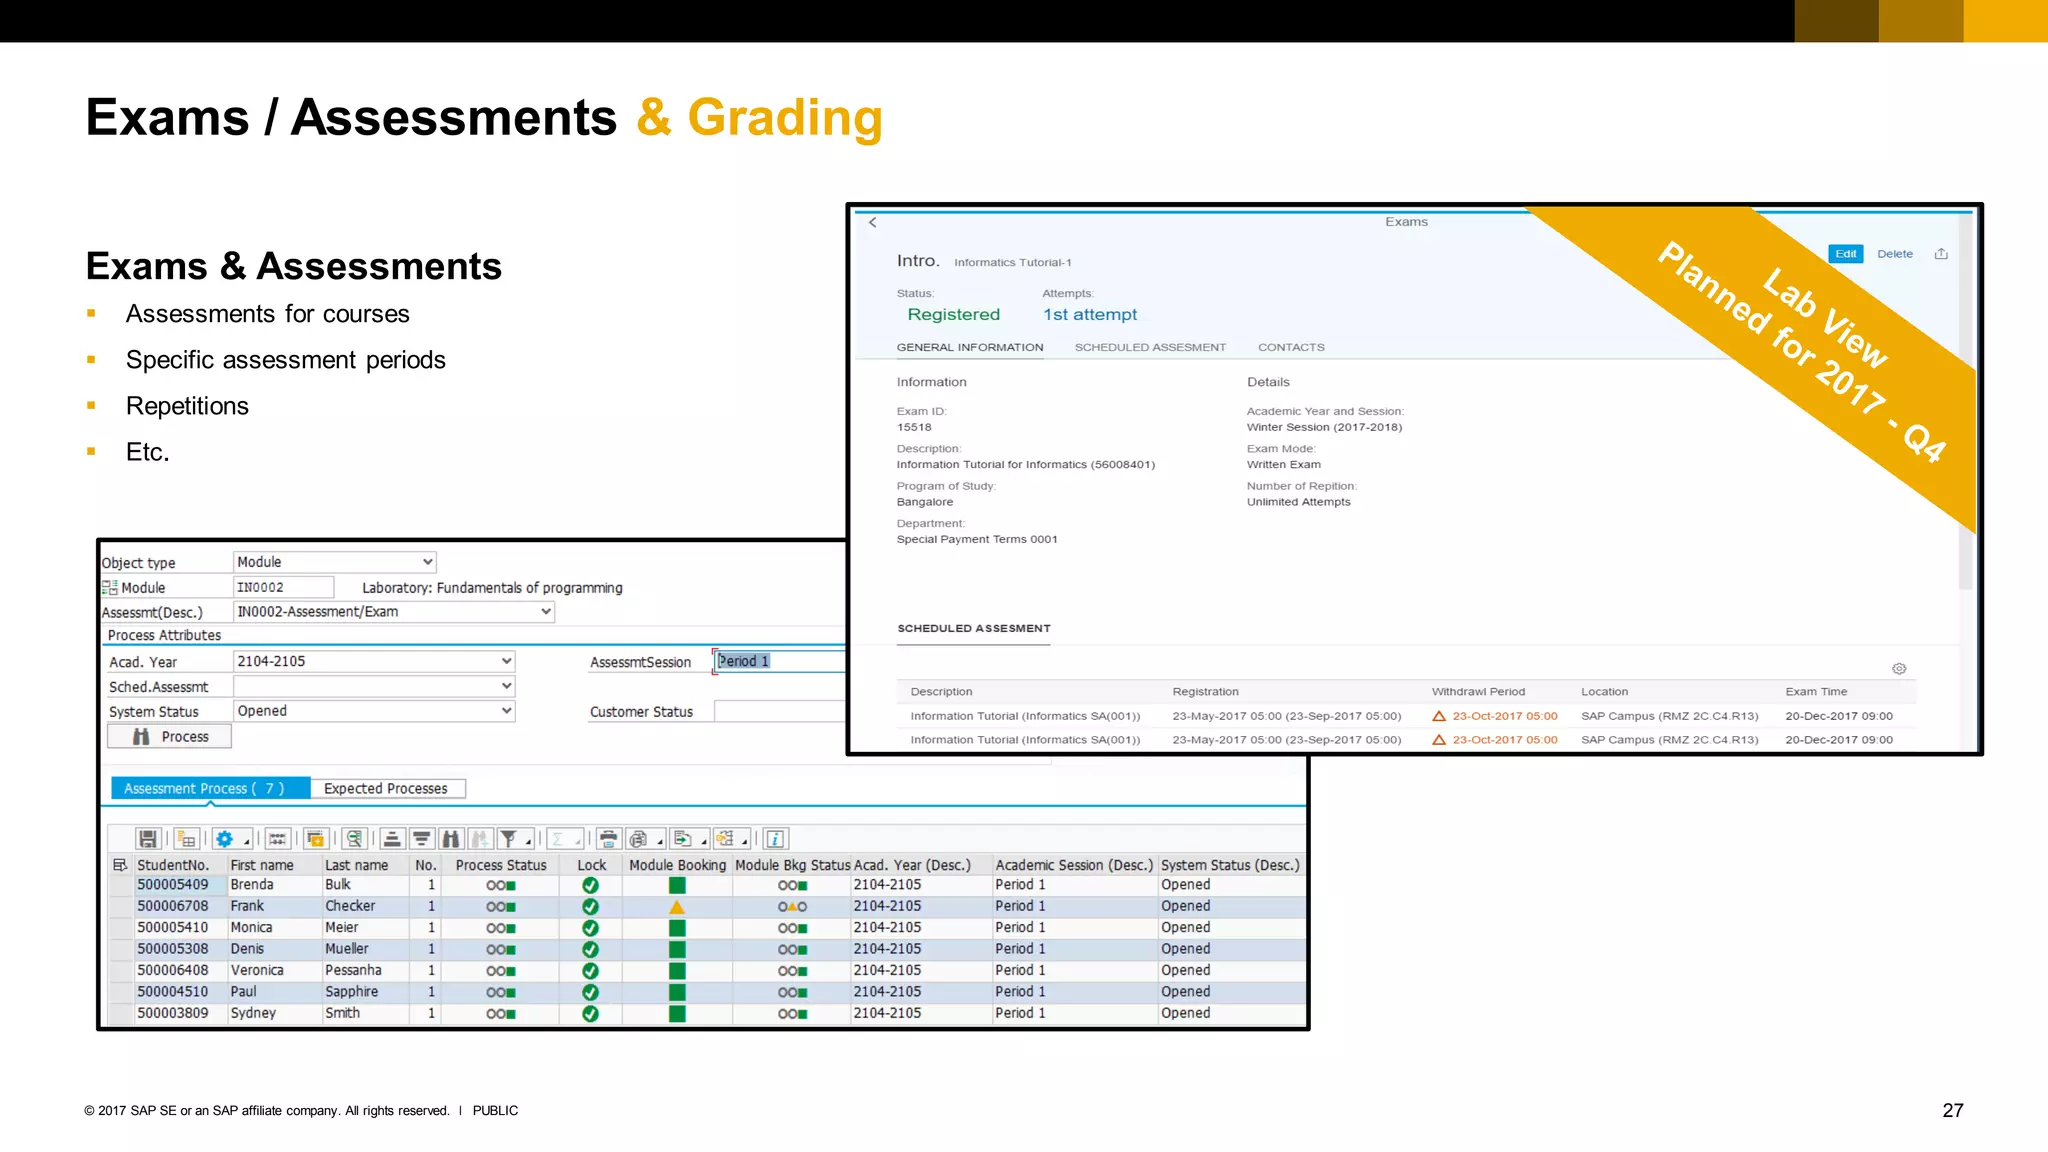This screenshot has width=2048, height=1152.
Task: Click the orange warning icon beside the first 23-Oct-2017 date
Action: tap(1439, 716)
